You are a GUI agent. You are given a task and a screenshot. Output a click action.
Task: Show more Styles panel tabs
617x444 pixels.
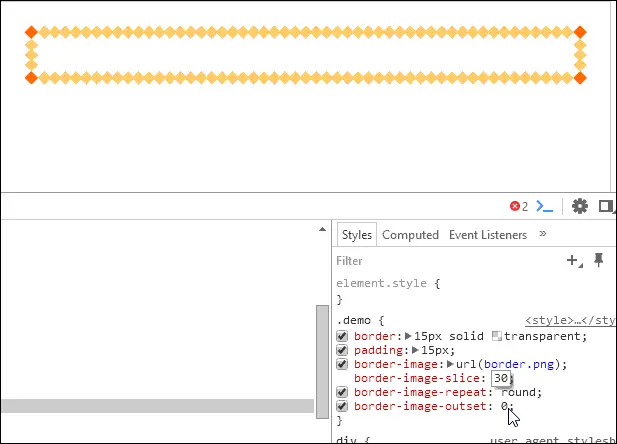pyautogui.click(x=543, y=233)
